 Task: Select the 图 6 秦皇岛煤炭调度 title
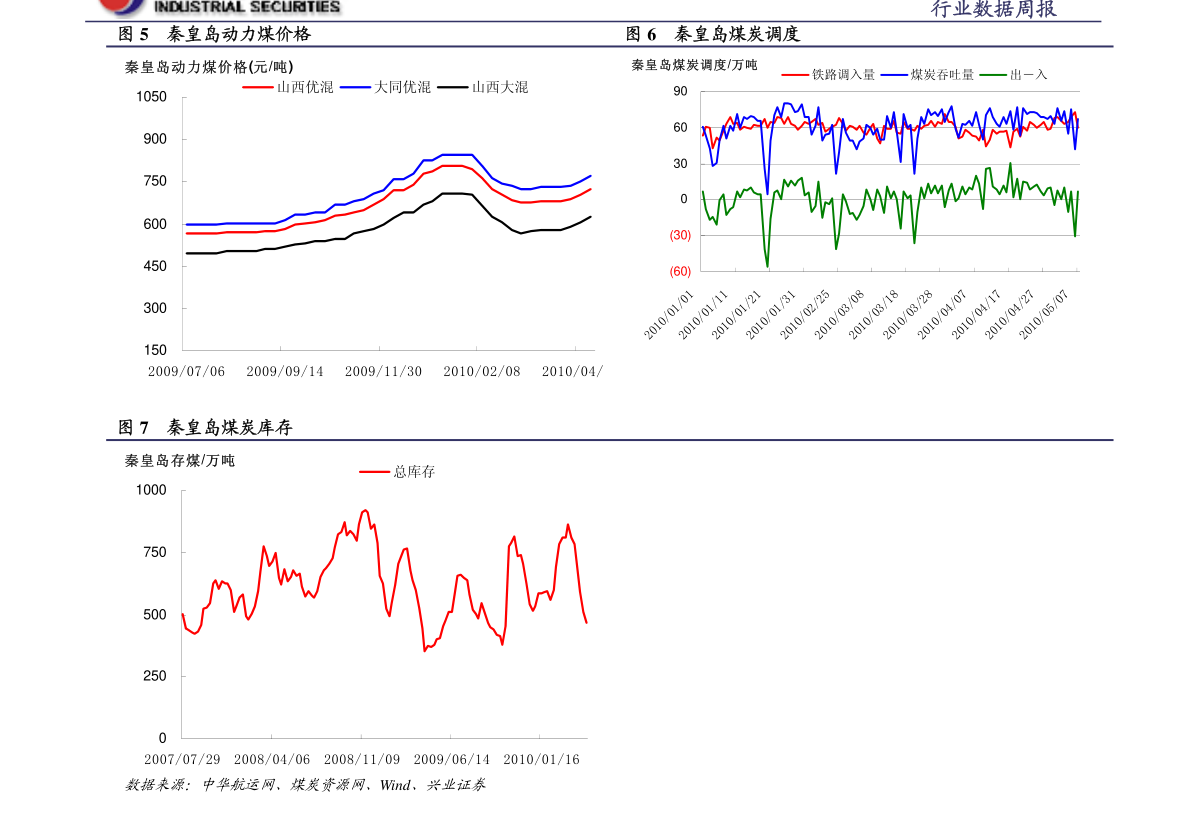click(x=712, y=34)
